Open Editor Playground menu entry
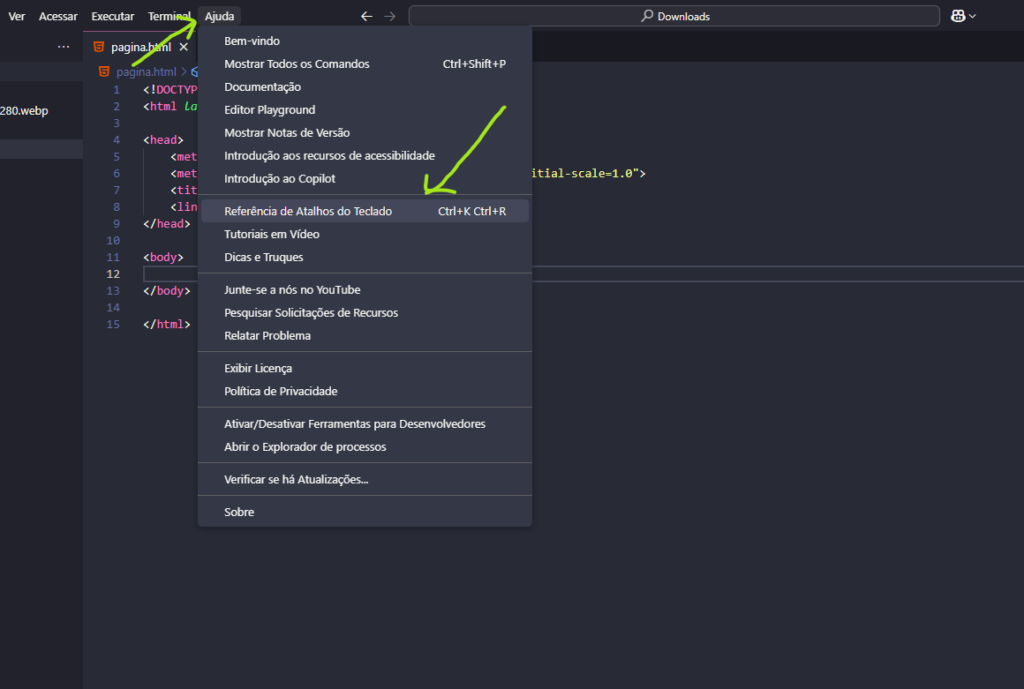This screenshot has width=1024, height=689. pos(269,110)
